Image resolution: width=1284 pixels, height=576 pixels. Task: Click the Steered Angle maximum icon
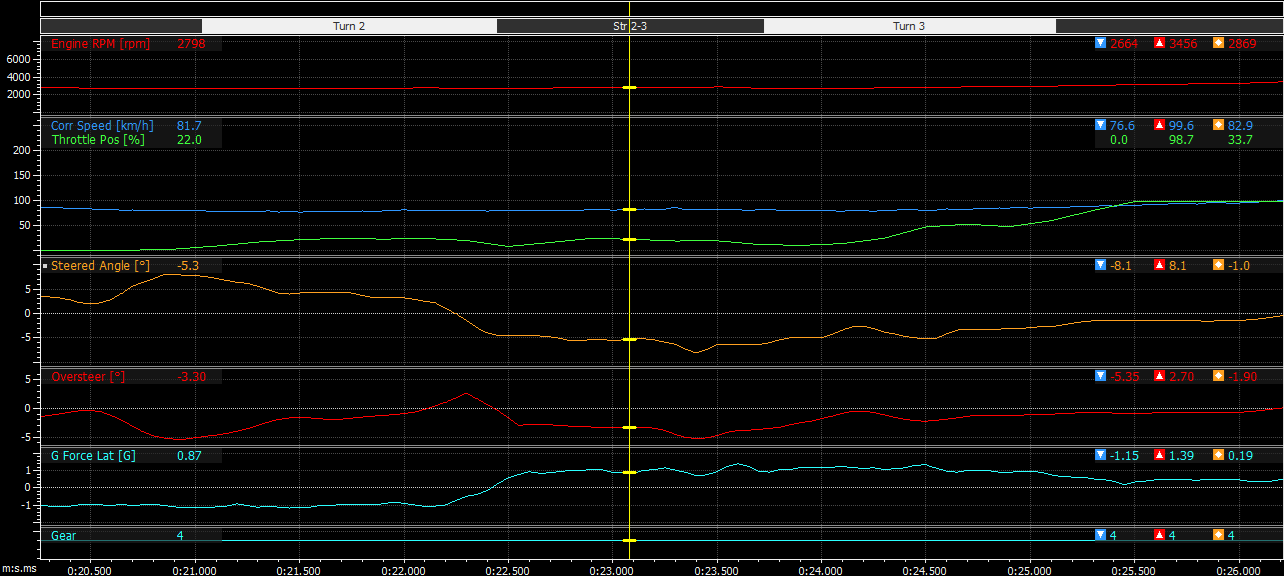[1160, 265]
